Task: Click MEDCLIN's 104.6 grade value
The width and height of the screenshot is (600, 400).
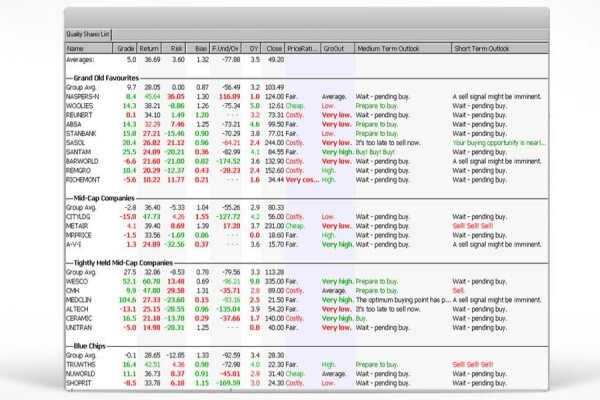Action: [x=127, y=300]
